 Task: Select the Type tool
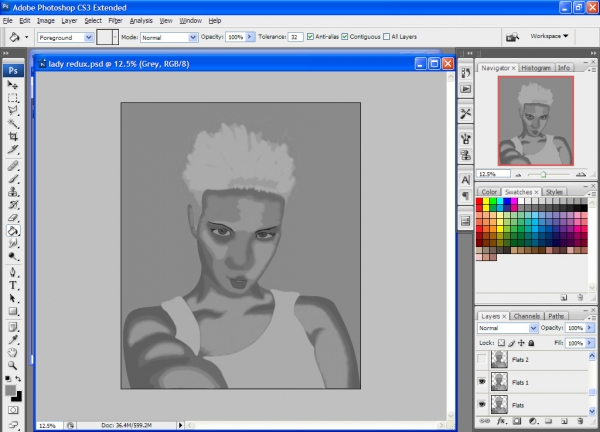13,285
